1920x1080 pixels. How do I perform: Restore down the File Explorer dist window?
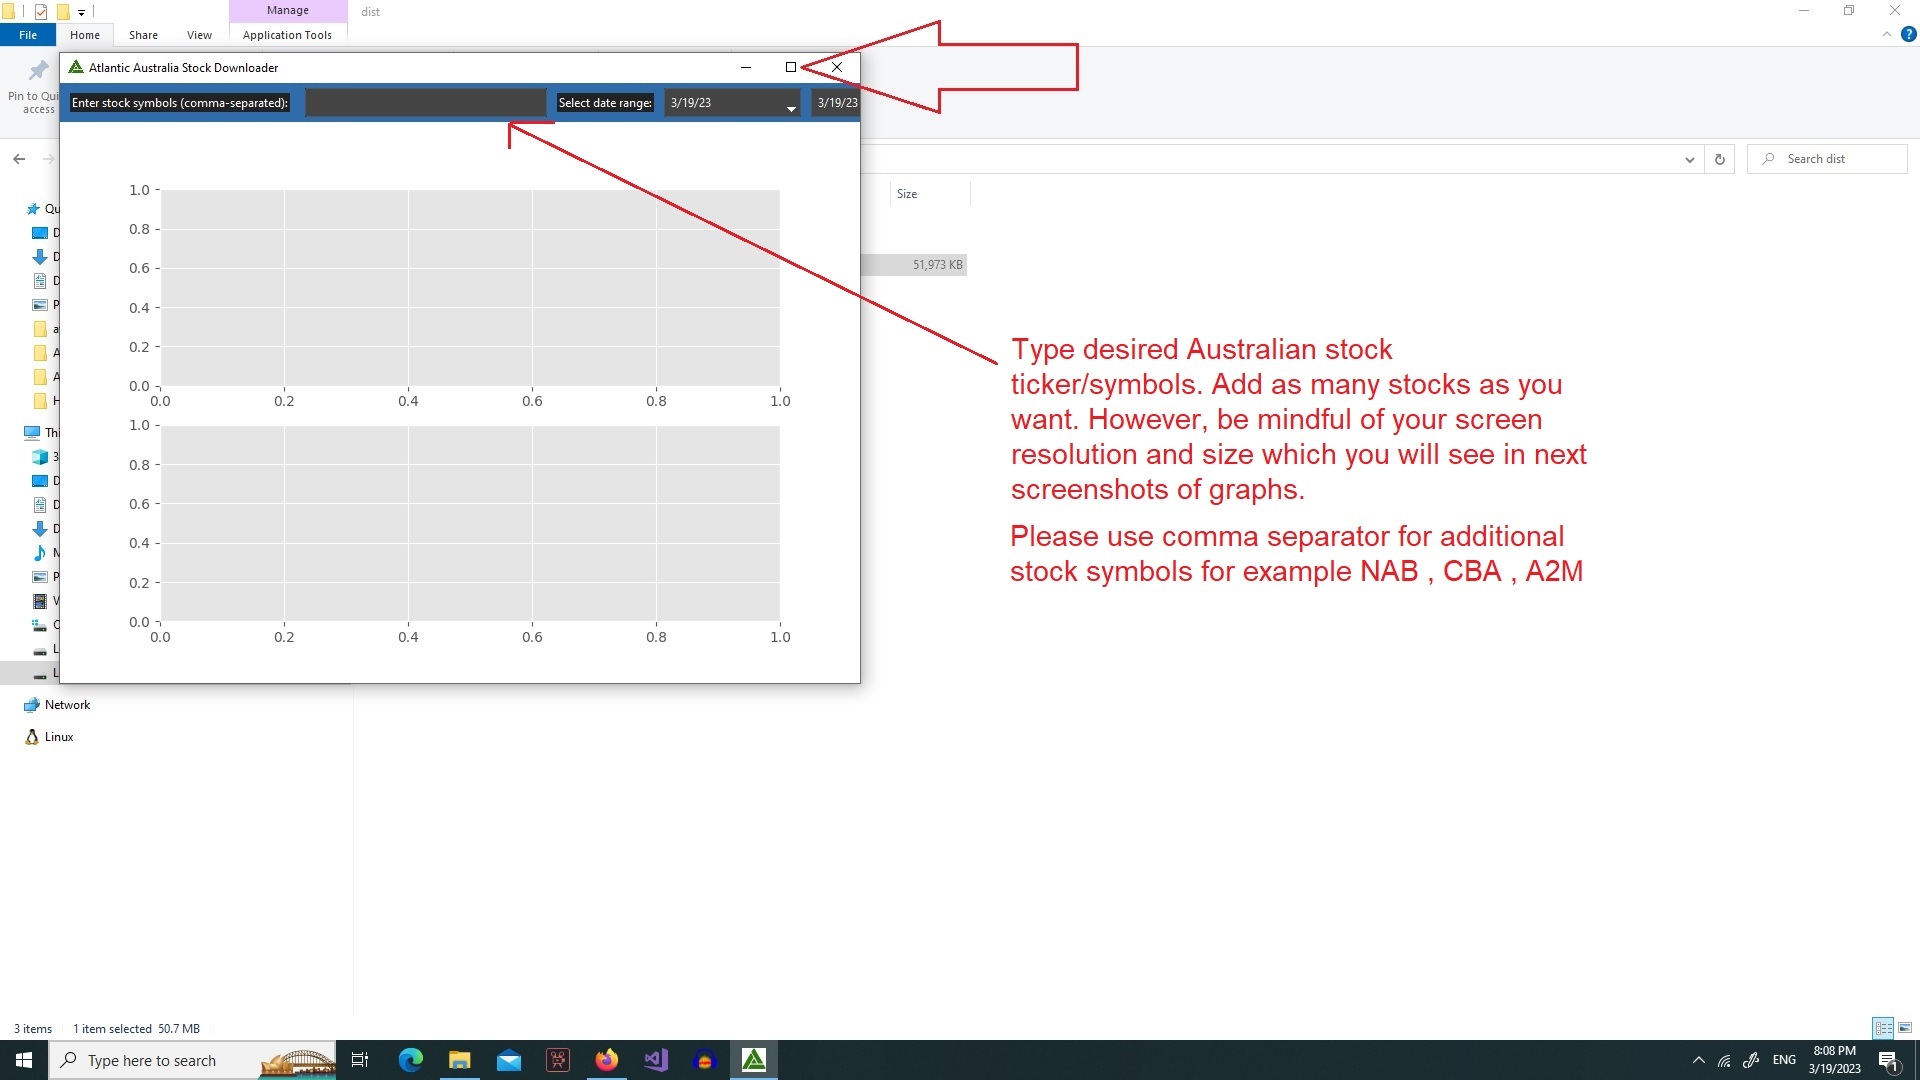1849,11
